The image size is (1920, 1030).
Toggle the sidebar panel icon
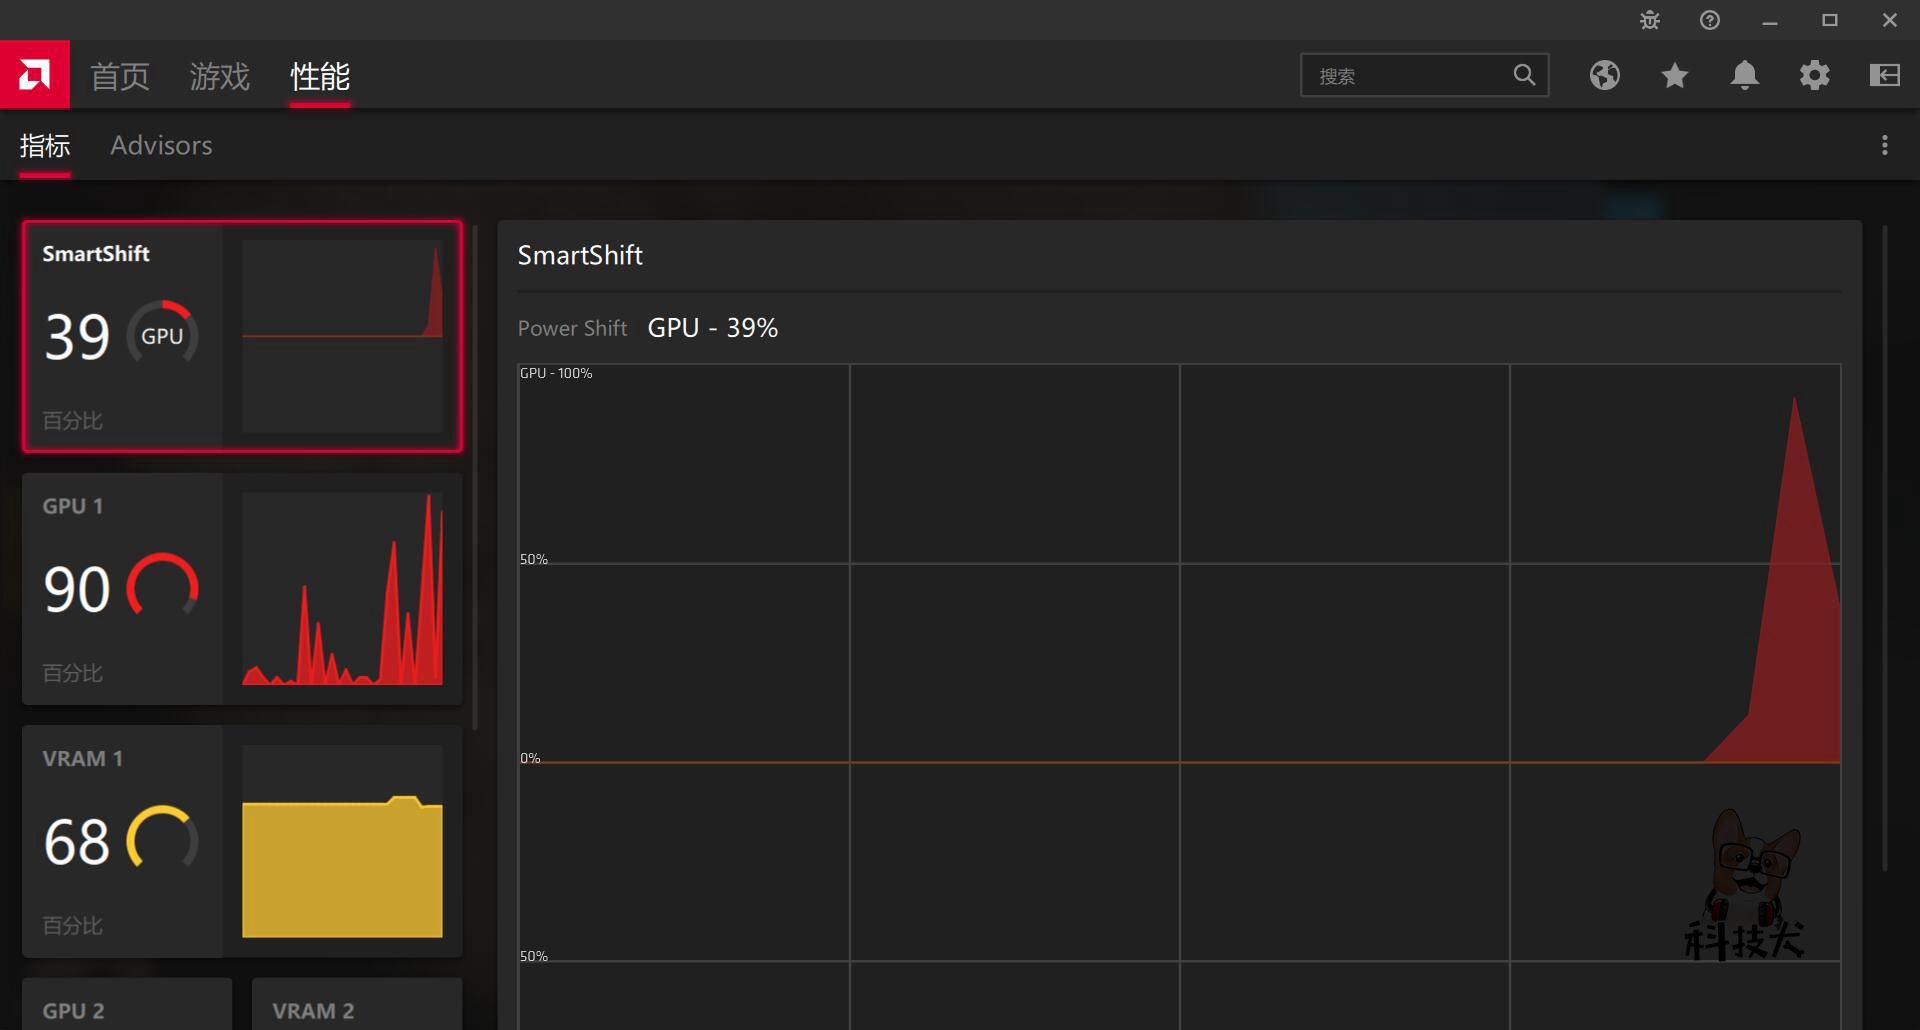coord(1885,75)
